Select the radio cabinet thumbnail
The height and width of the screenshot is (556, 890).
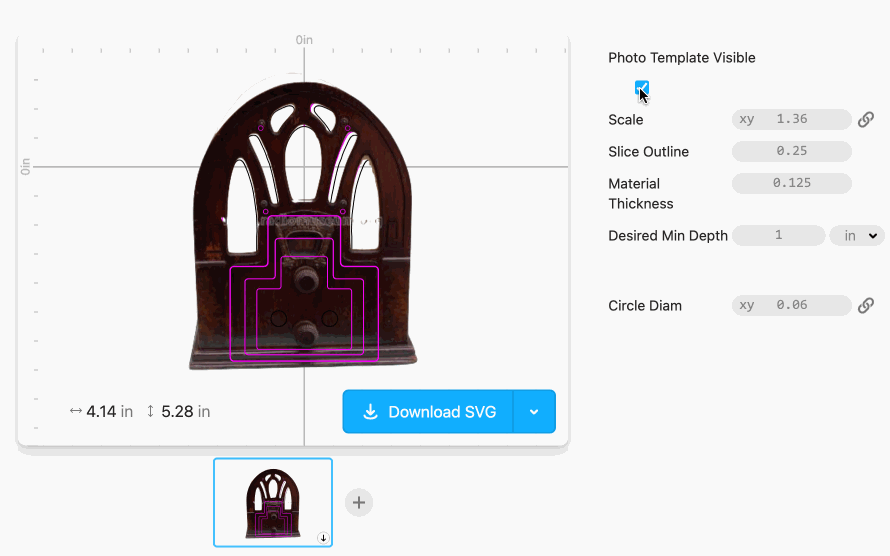pos(273,503)
